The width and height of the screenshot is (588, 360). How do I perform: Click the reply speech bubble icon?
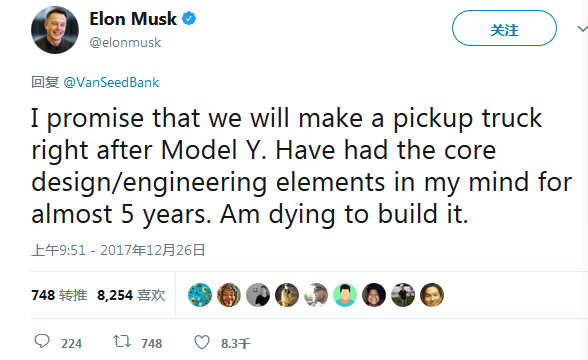click(x=42, y=341)
